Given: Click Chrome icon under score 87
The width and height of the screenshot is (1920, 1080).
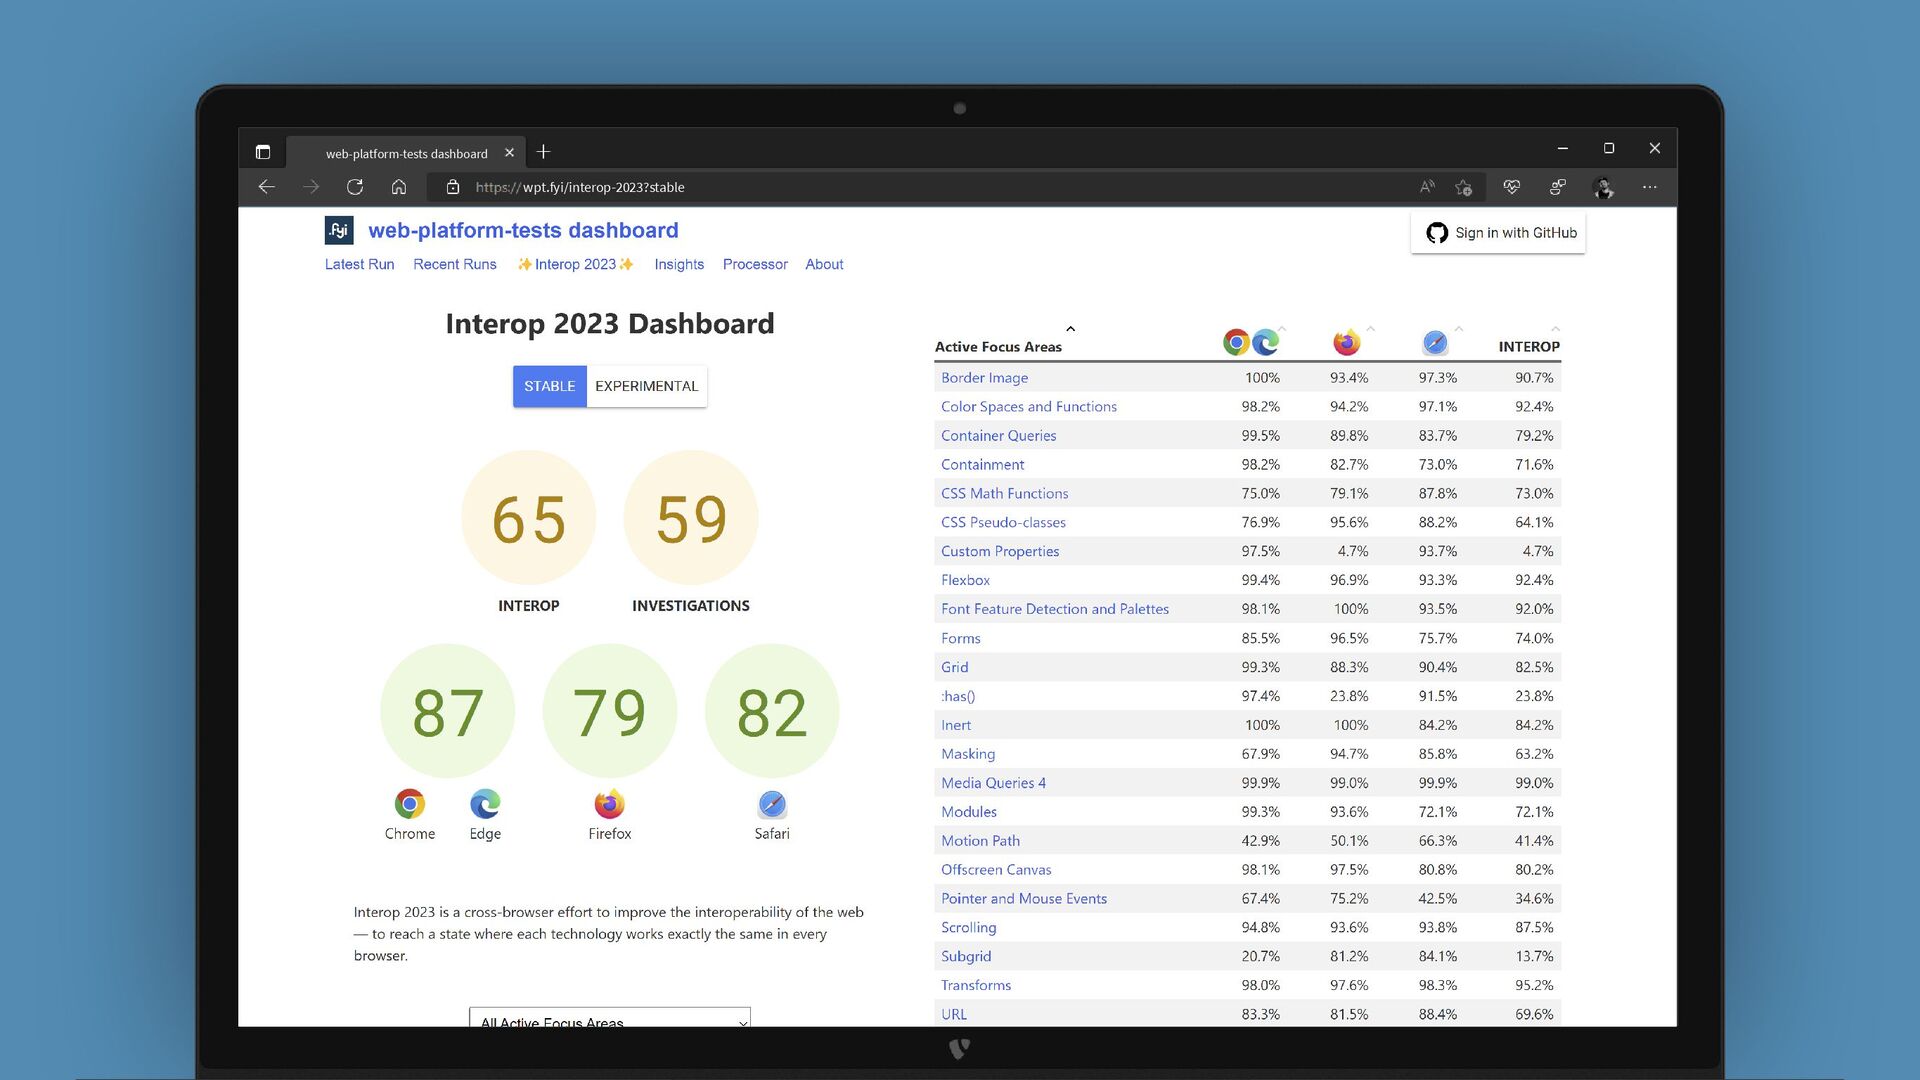Looking at the screenshot, I should click(x=410, y=803).
